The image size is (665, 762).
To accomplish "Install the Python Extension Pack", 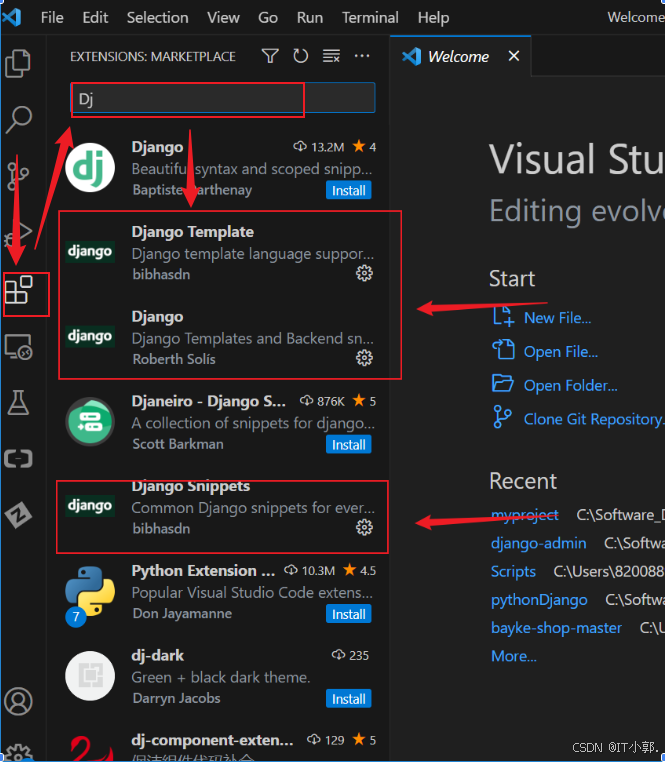I will [349, 614].
